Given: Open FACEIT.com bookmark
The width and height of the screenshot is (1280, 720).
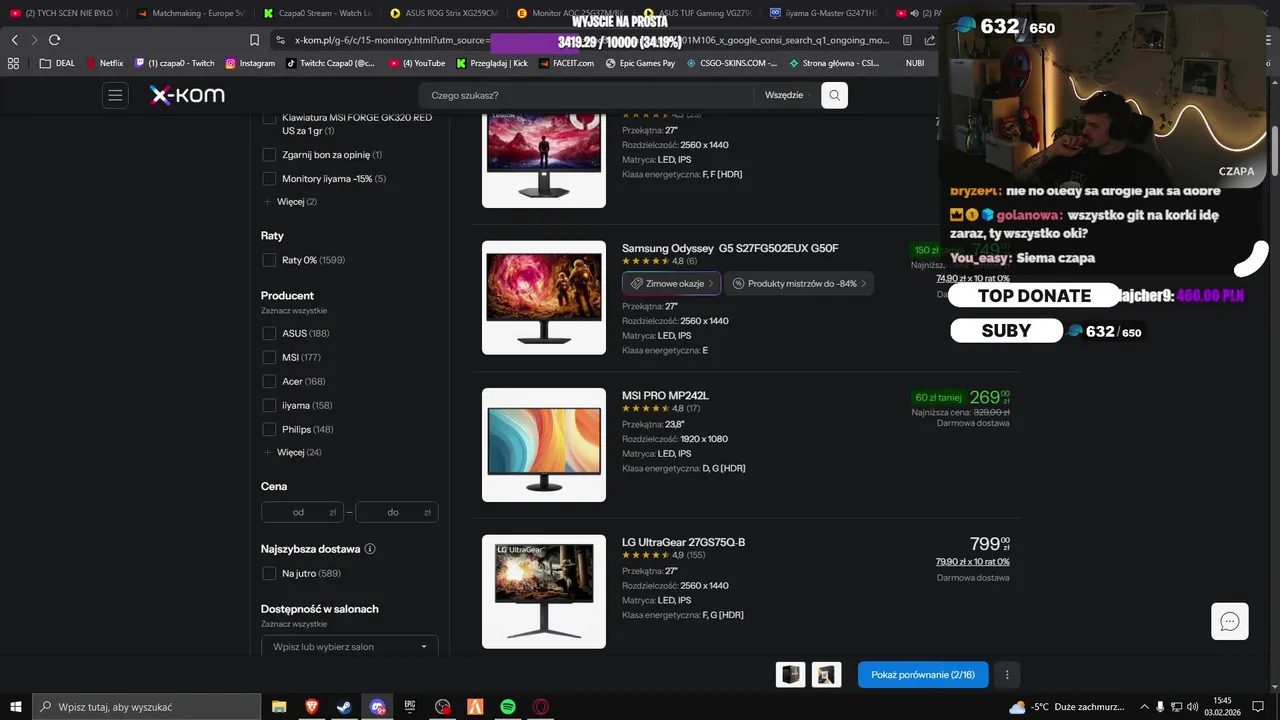Looking at the screenshot, I should tap(565, 63).
